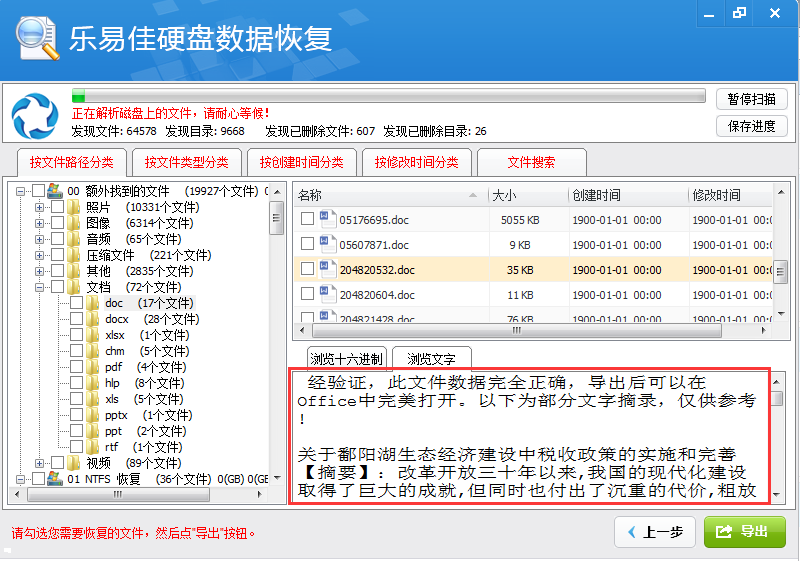Switch to the 按文件类型分类 tab

click(186, 162)
